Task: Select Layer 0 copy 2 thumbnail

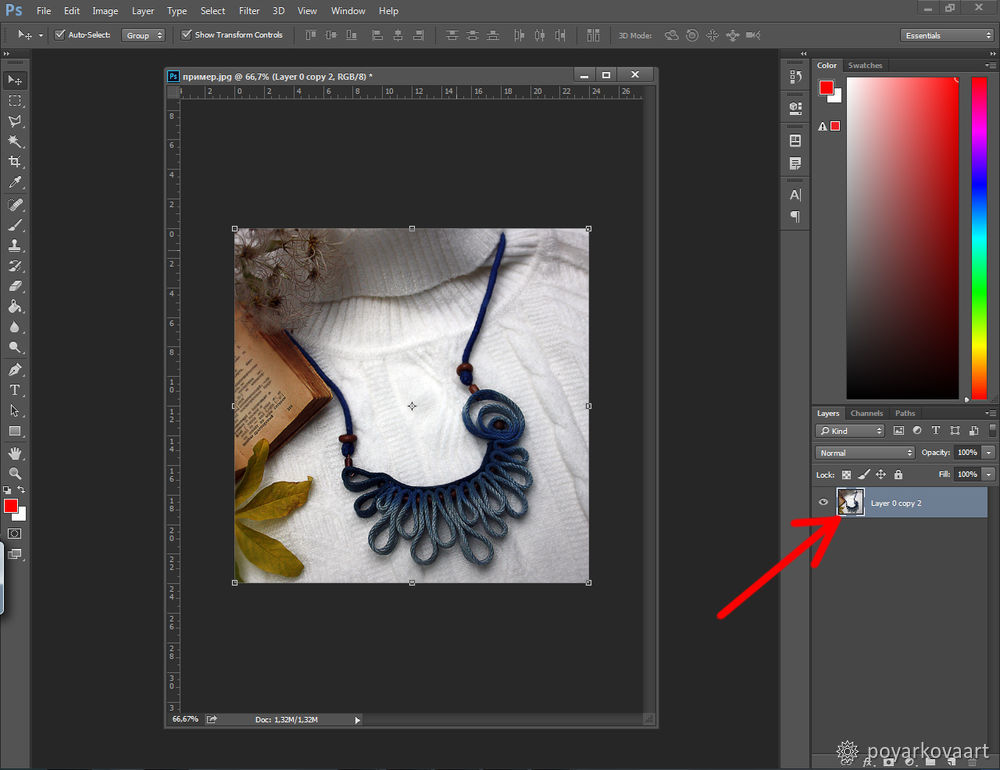Action: [x=851, y=503]
